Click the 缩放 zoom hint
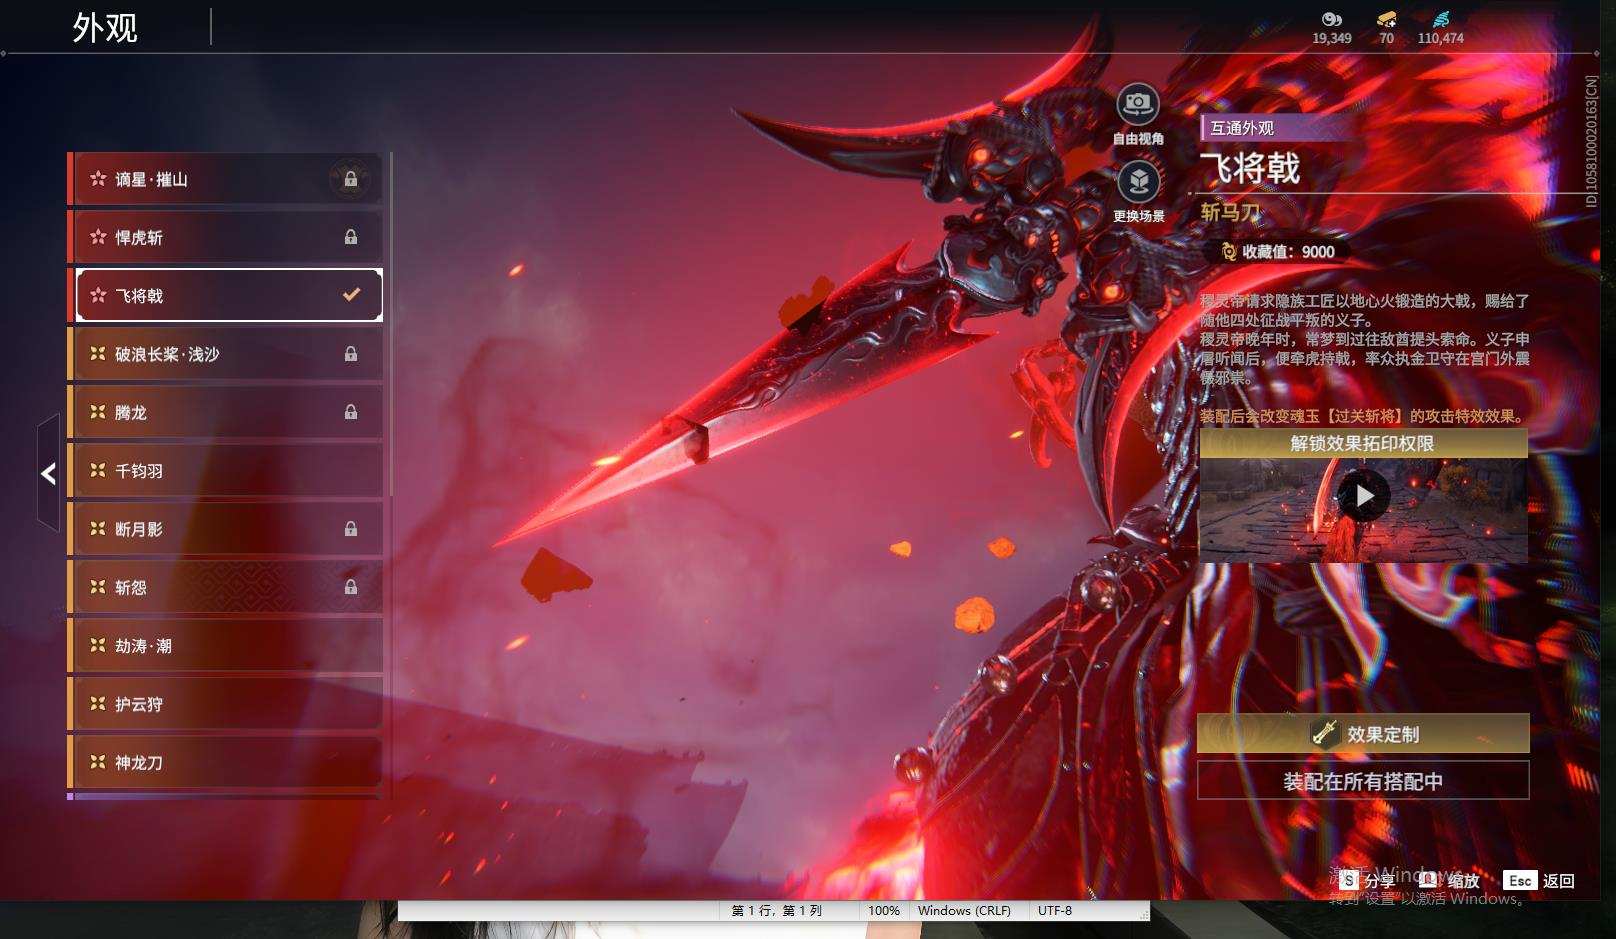The image size is (1616, 939). point(1450,880)
